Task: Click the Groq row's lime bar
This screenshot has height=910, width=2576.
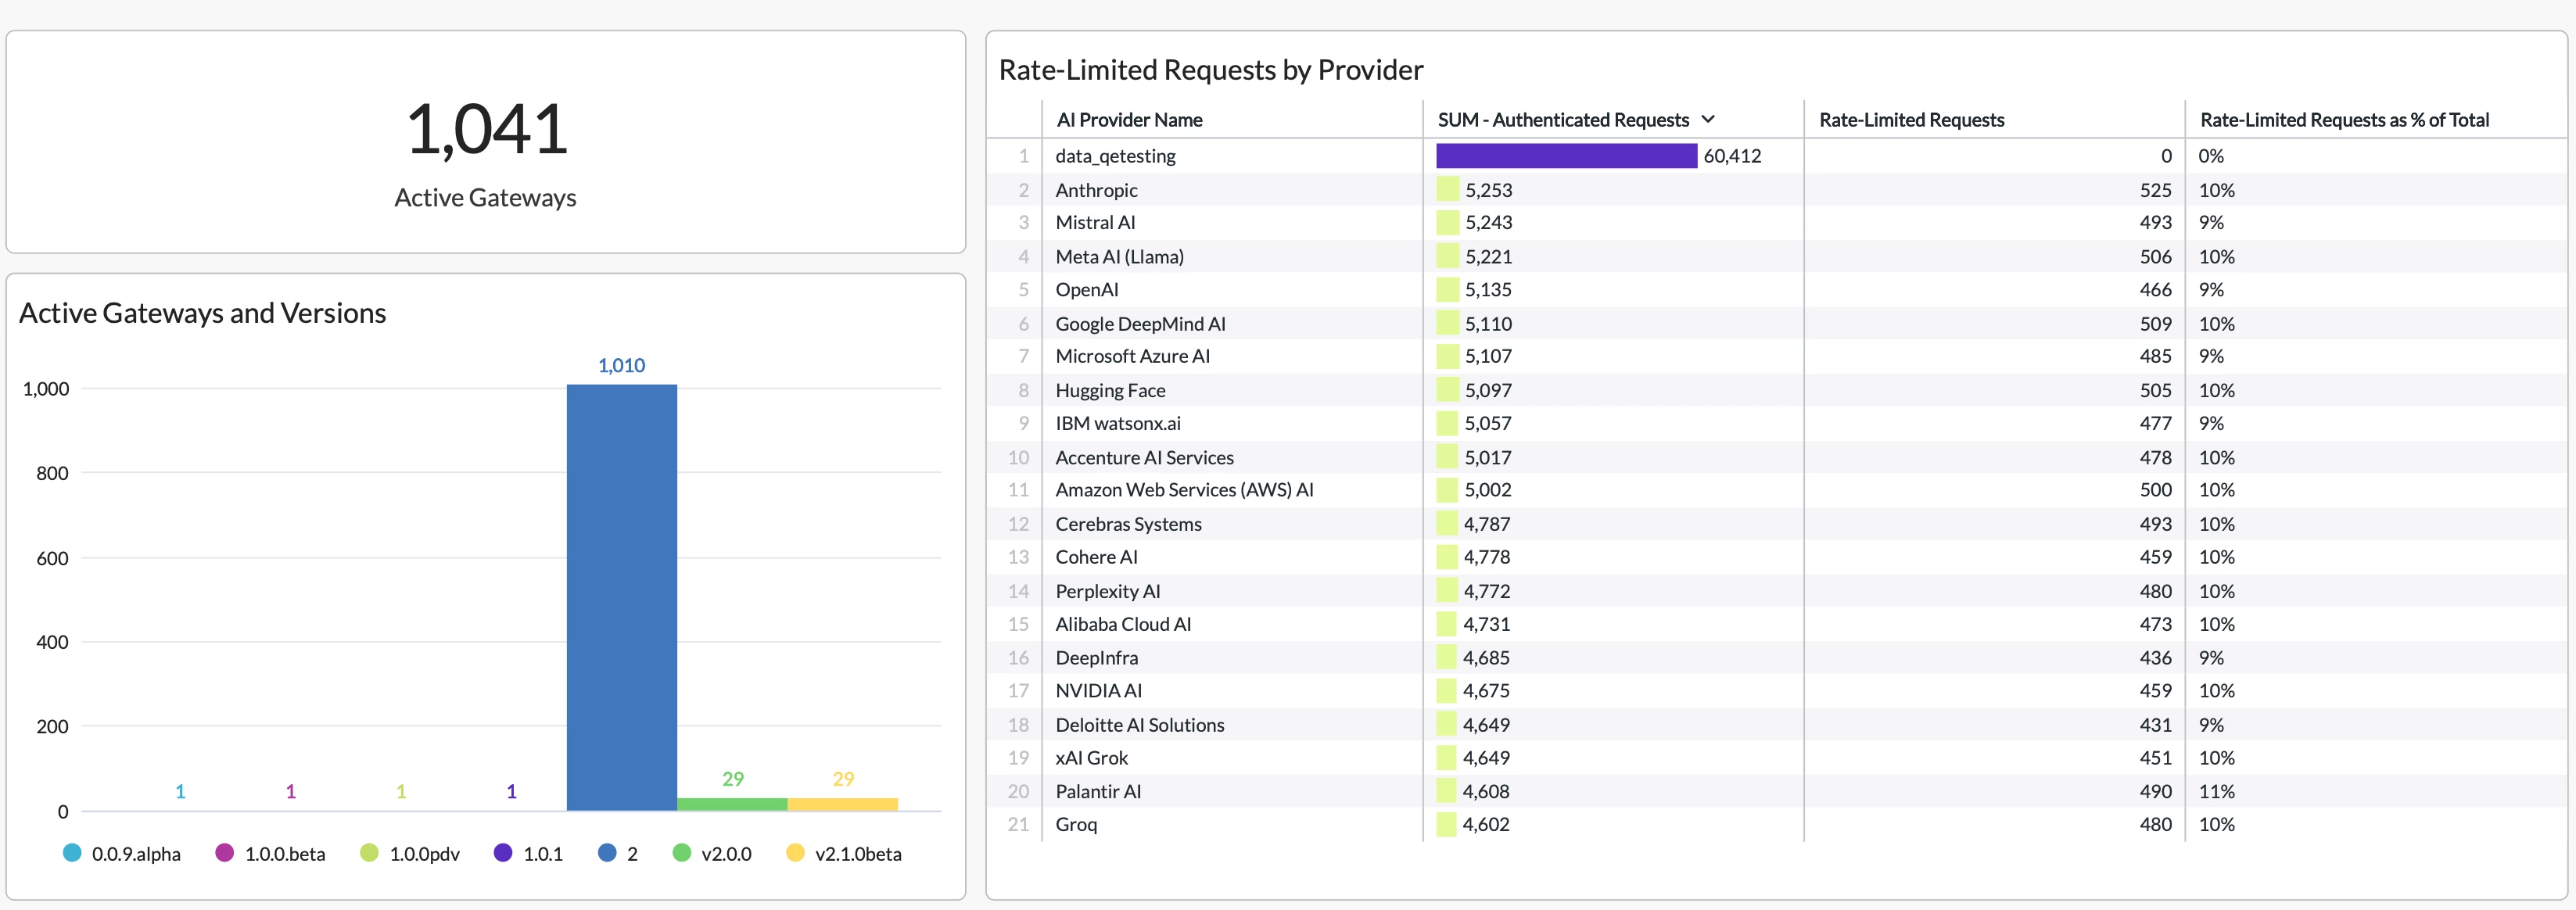Action: tap(1446, 825)
